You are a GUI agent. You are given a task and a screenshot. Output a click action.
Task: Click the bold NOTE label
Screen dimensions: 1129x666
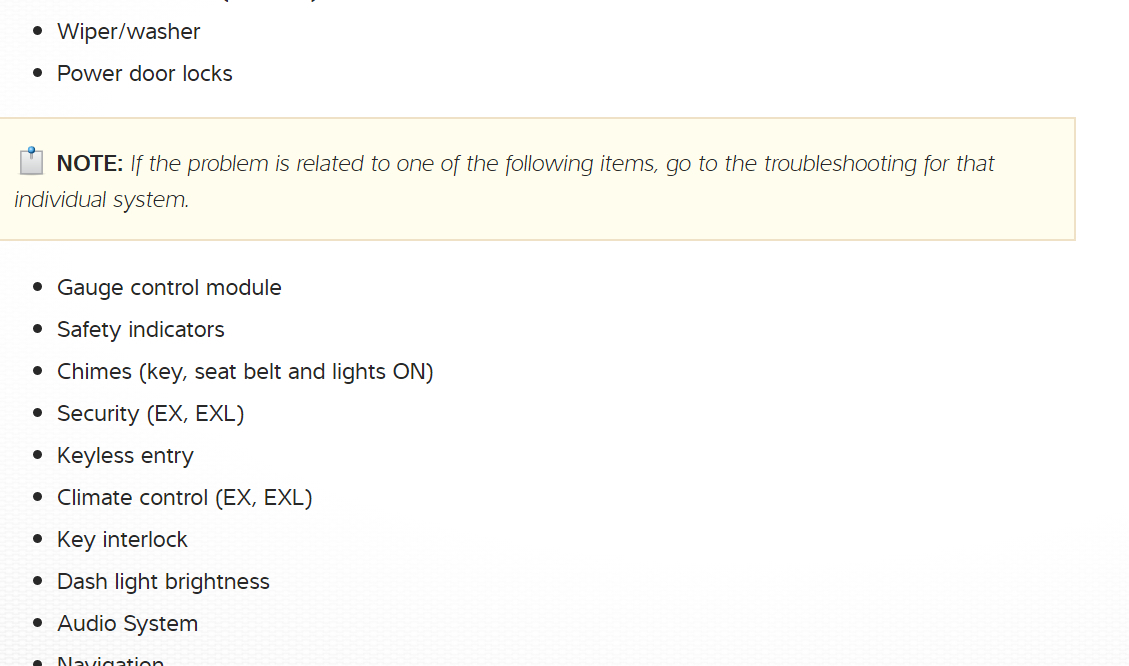[90, 164]
